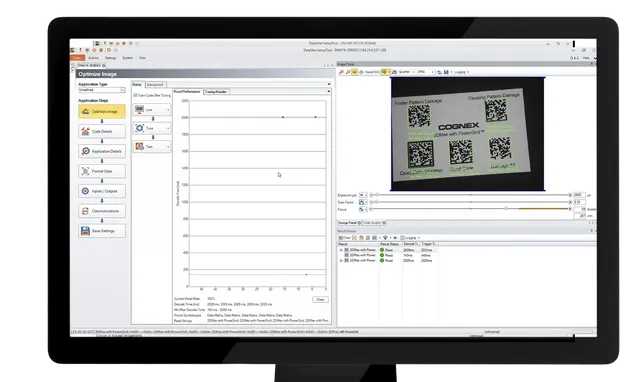The image size is (624, 382).
Task: Click the Save Settings step
Action: [x=102, y=231]
